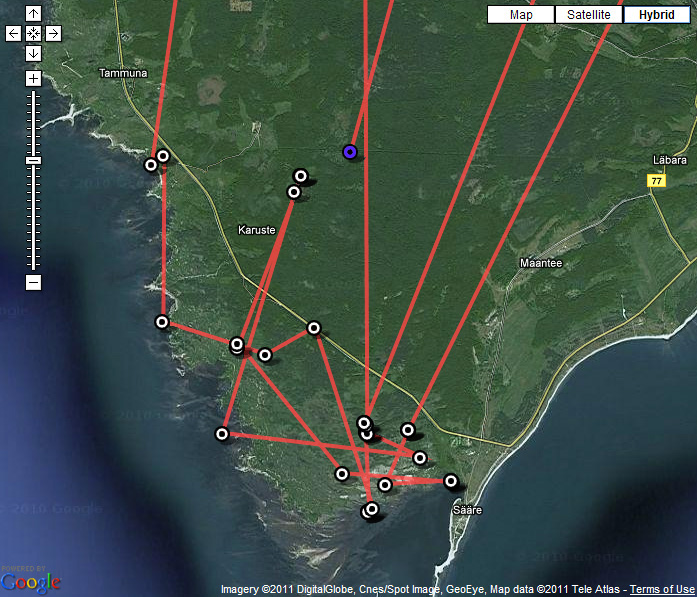697x597 pixels.
Task: Click the marker nearest Sääre
Action: 451,481
